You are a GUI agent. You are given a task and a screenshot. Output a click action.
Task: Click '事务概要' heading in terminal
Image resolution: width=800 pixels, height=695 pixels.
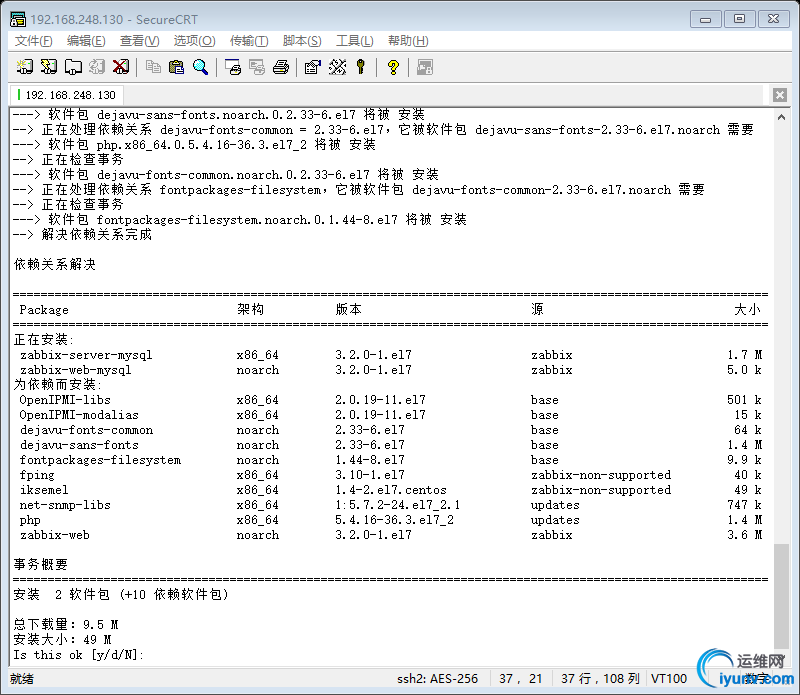click(x=41, y=564)
